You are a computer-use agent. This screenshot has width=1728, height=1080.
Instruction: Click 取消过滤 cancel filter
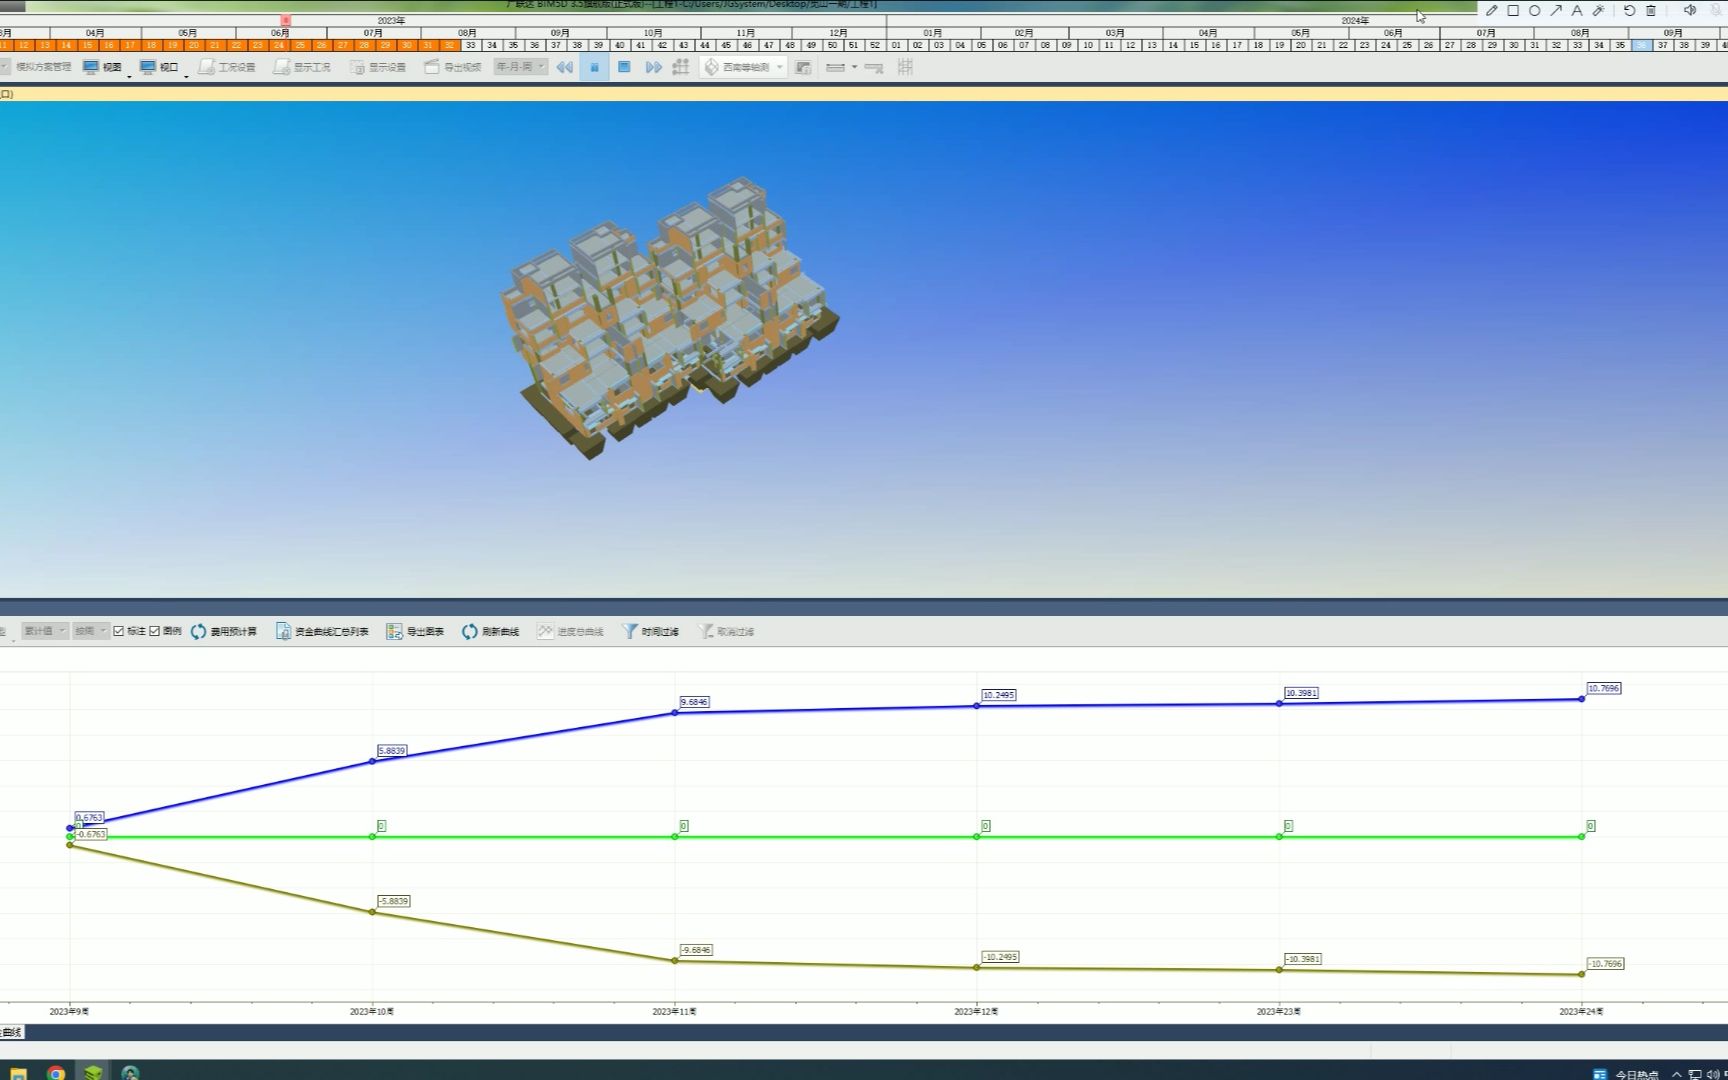tap(726, 631)
